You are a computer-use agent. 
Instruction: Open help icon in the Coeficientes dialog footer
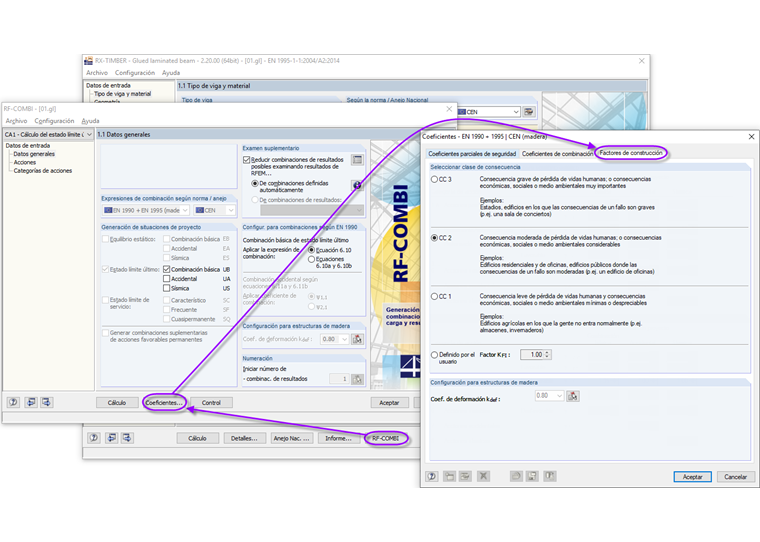[432, 477]
